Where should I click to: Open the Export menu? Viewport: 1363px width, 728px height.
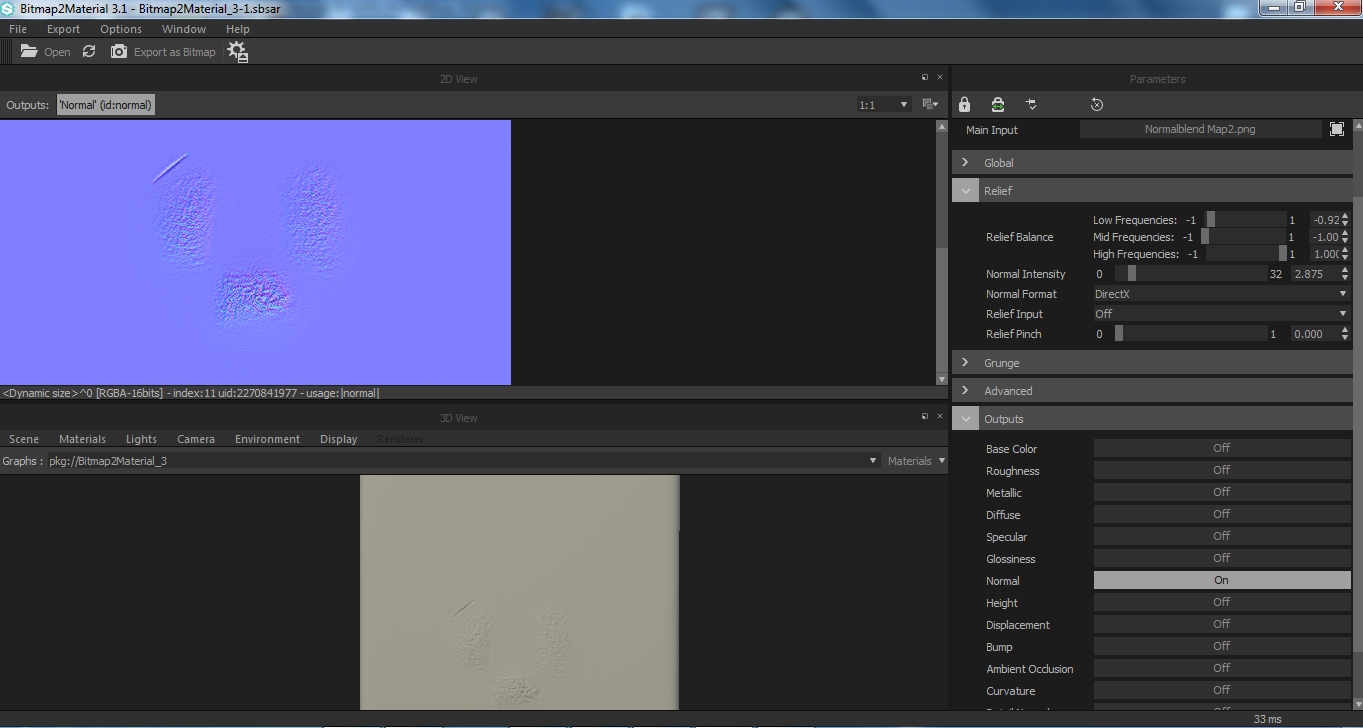(63, 29)
